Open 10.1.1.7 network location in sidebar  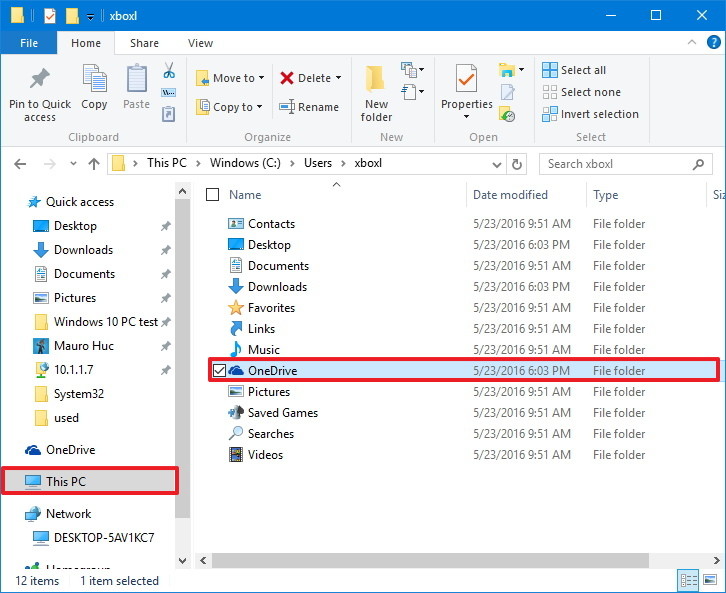click(73, 370)
